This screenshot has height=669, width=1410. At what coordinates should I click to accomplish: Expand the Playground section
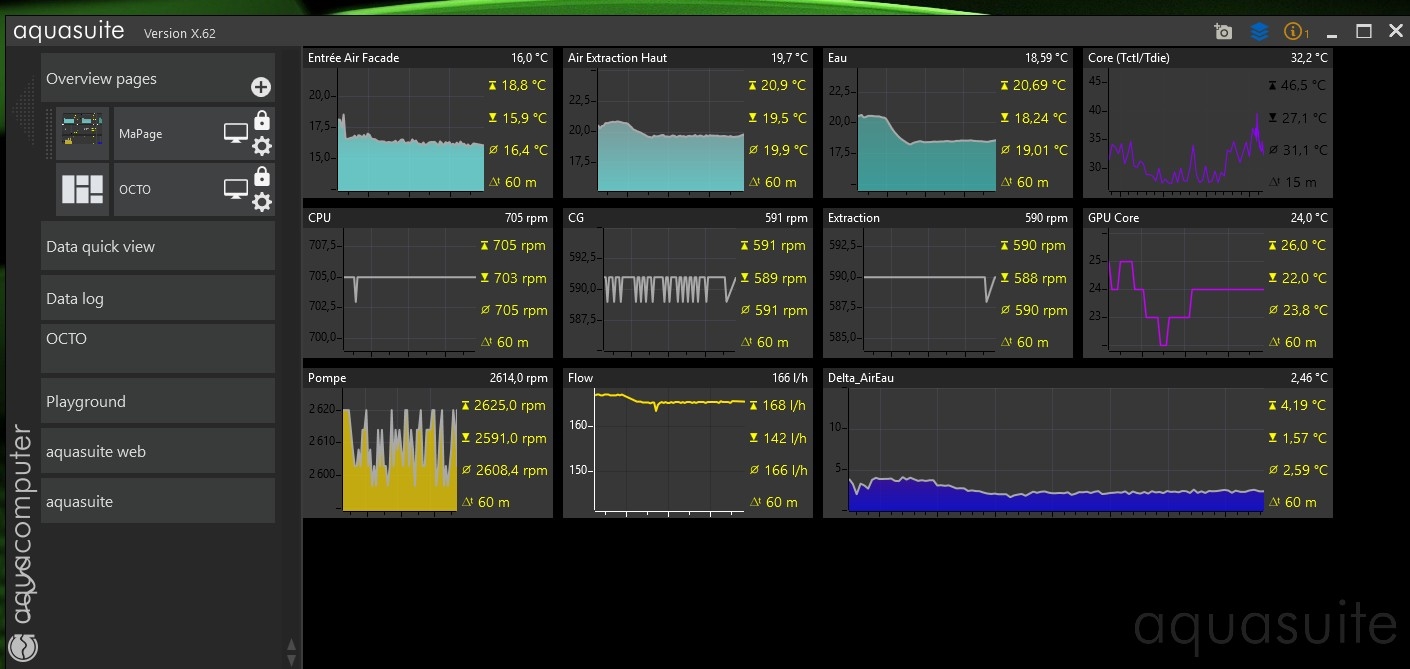pyautogui.click(x=158, y=402)
